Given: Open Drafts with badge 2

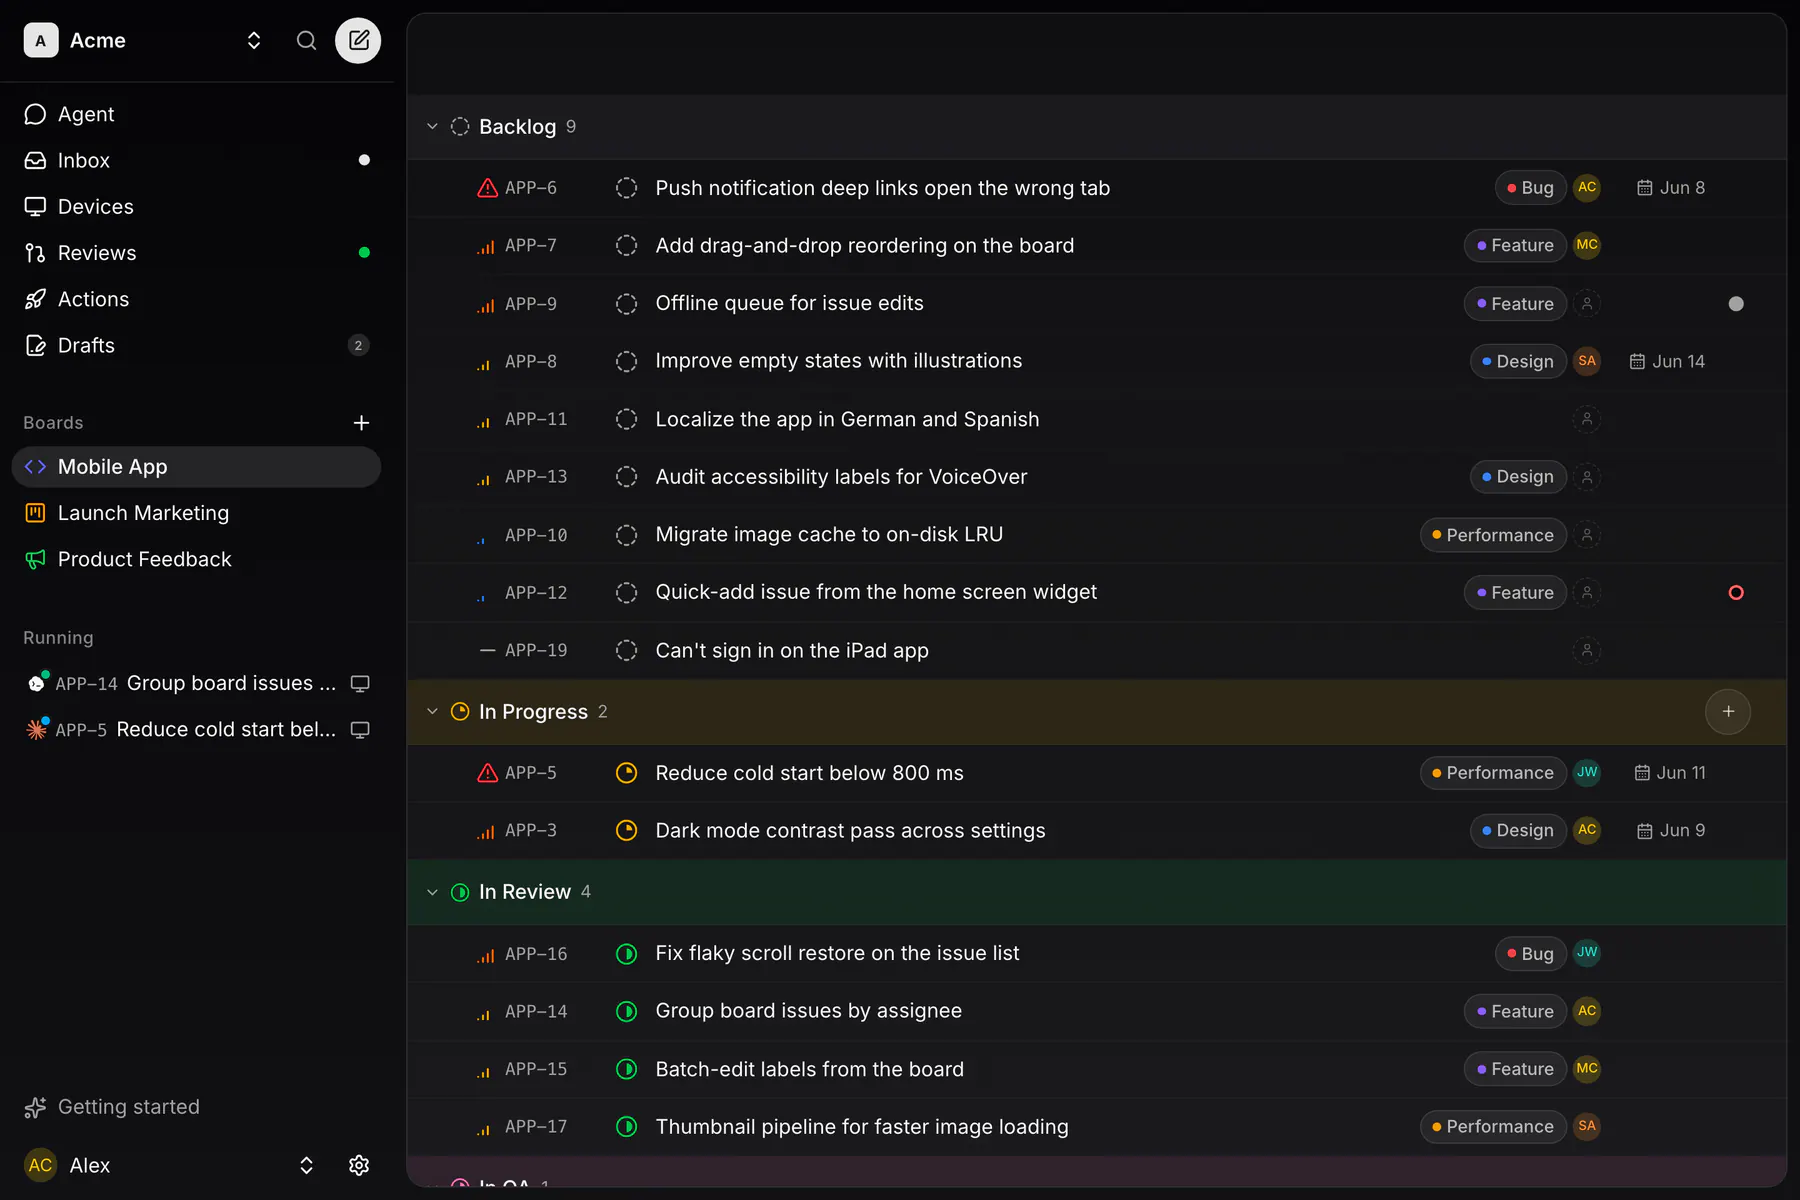Looking at the screenshot, I should coord(197,345).
